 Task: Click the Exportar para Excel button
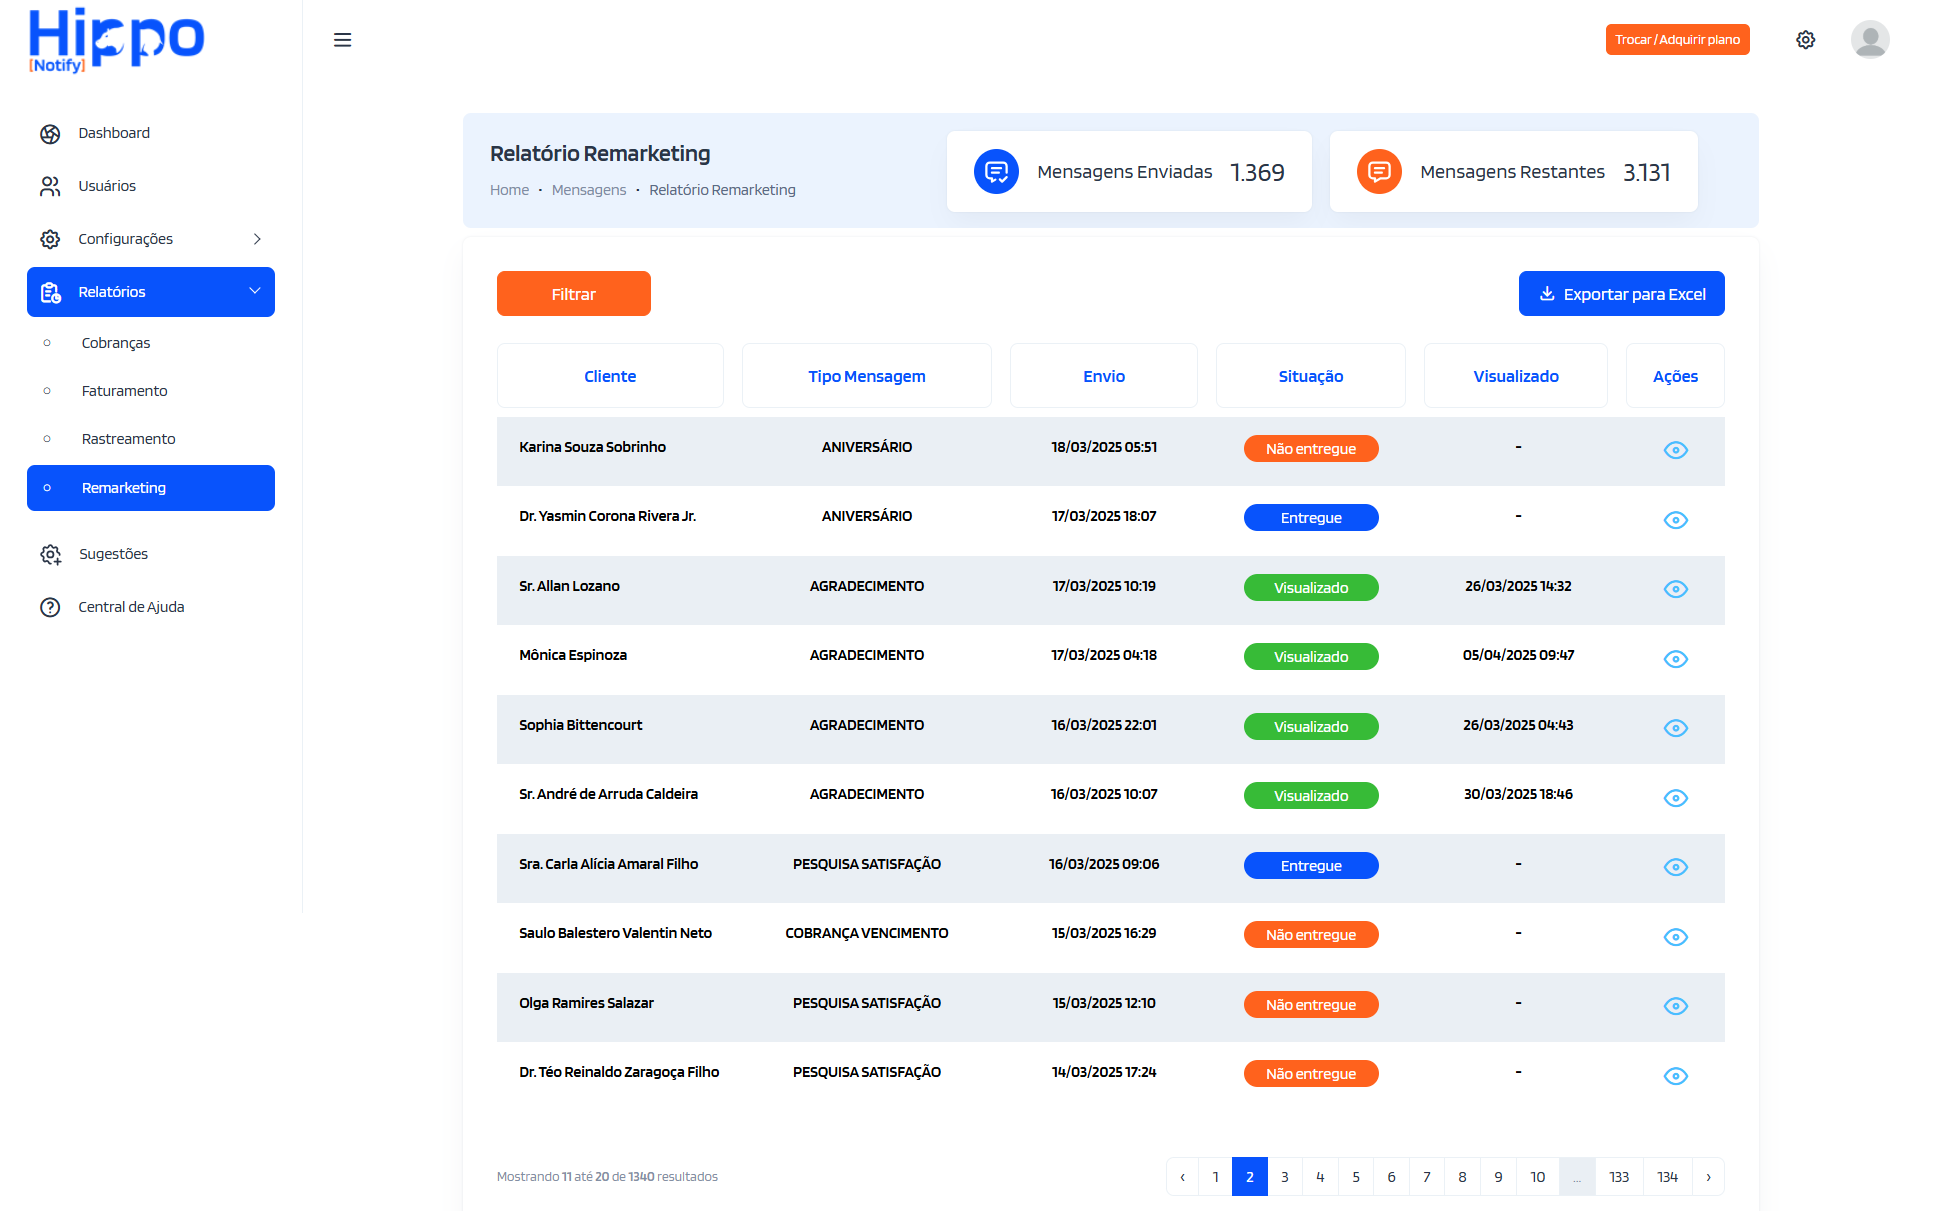click(x=1621, y=293)
